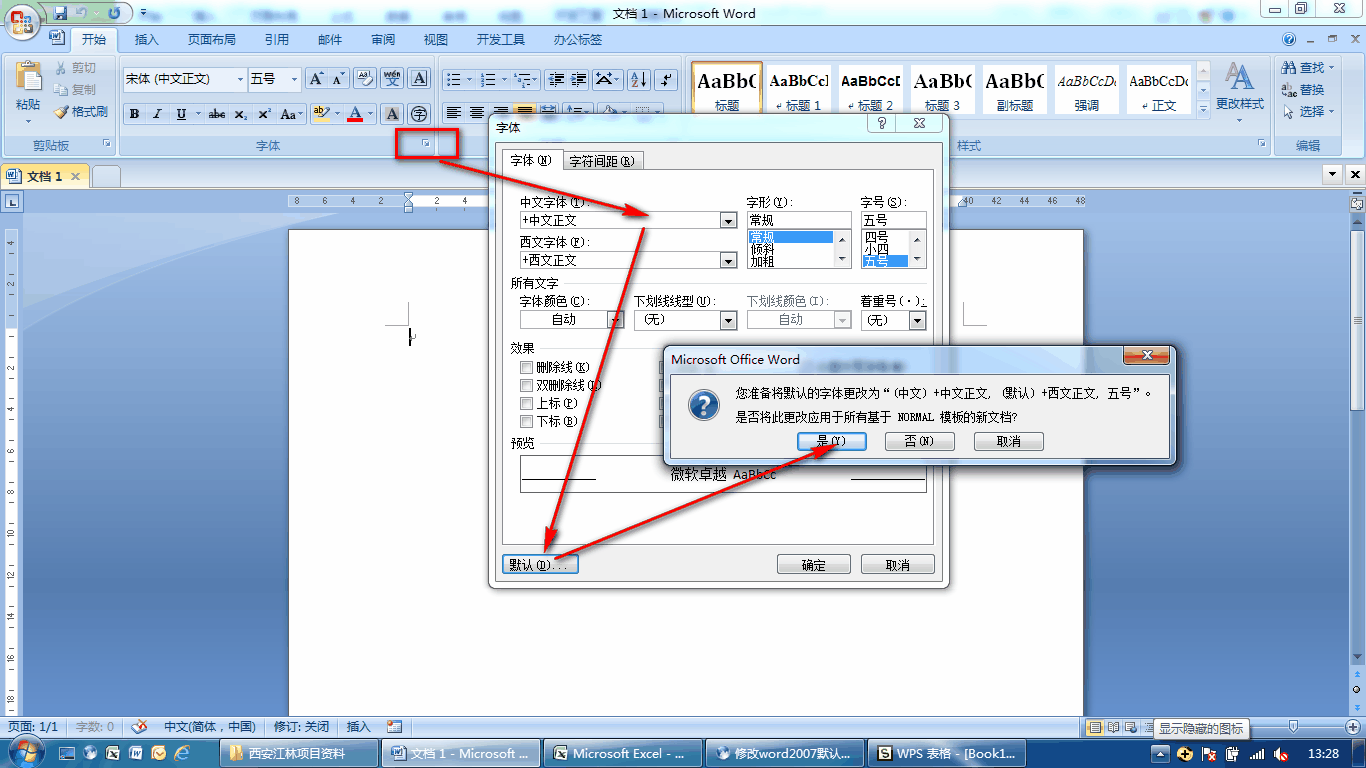Open the Microsoft Excel taskbar item
The image size is (1366, 768).
click(x=624, y=753)
